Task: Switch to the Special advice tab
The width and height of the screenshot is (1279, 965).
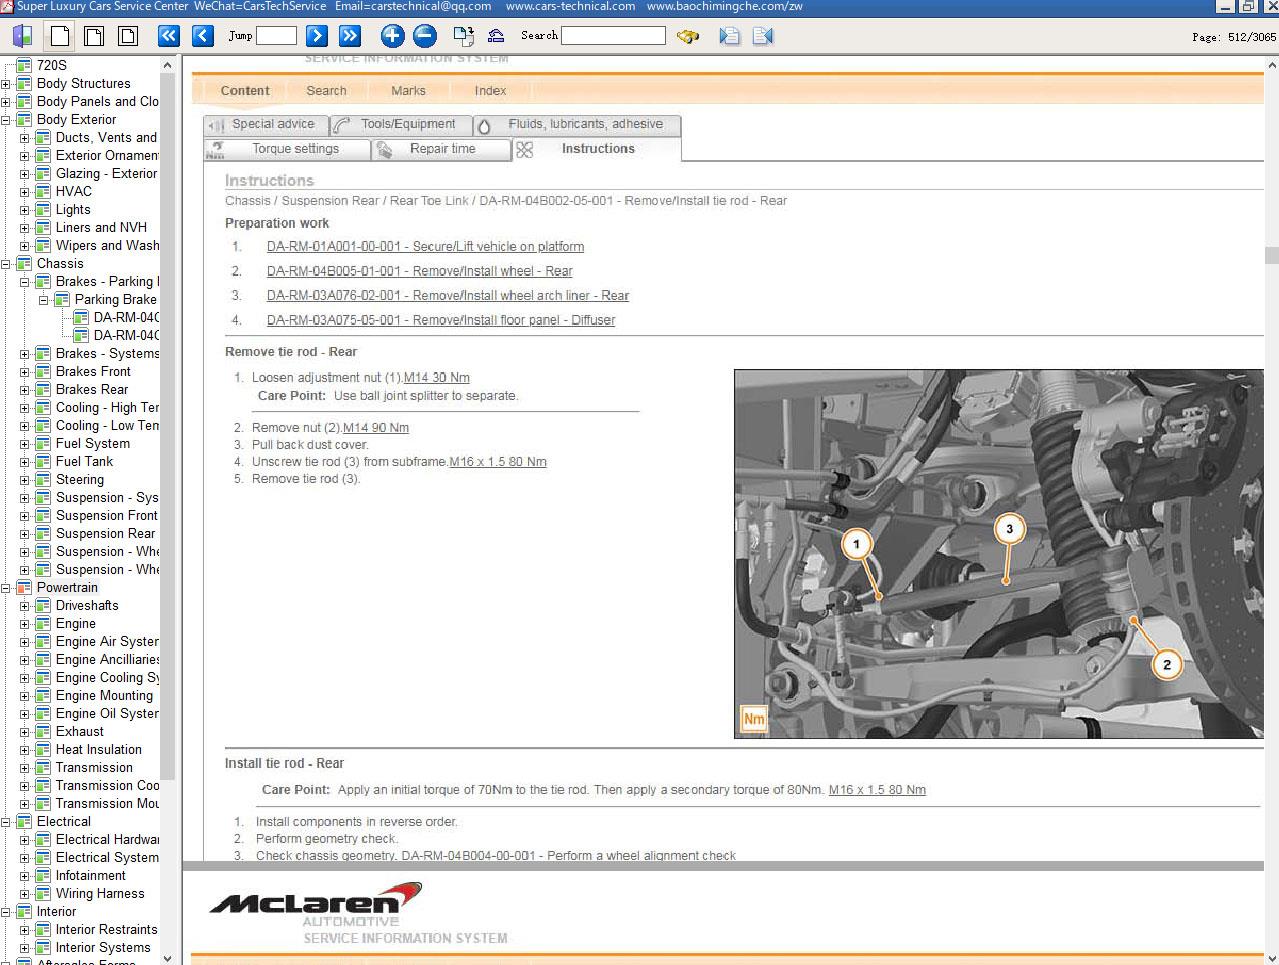Action: pos(264,125)
